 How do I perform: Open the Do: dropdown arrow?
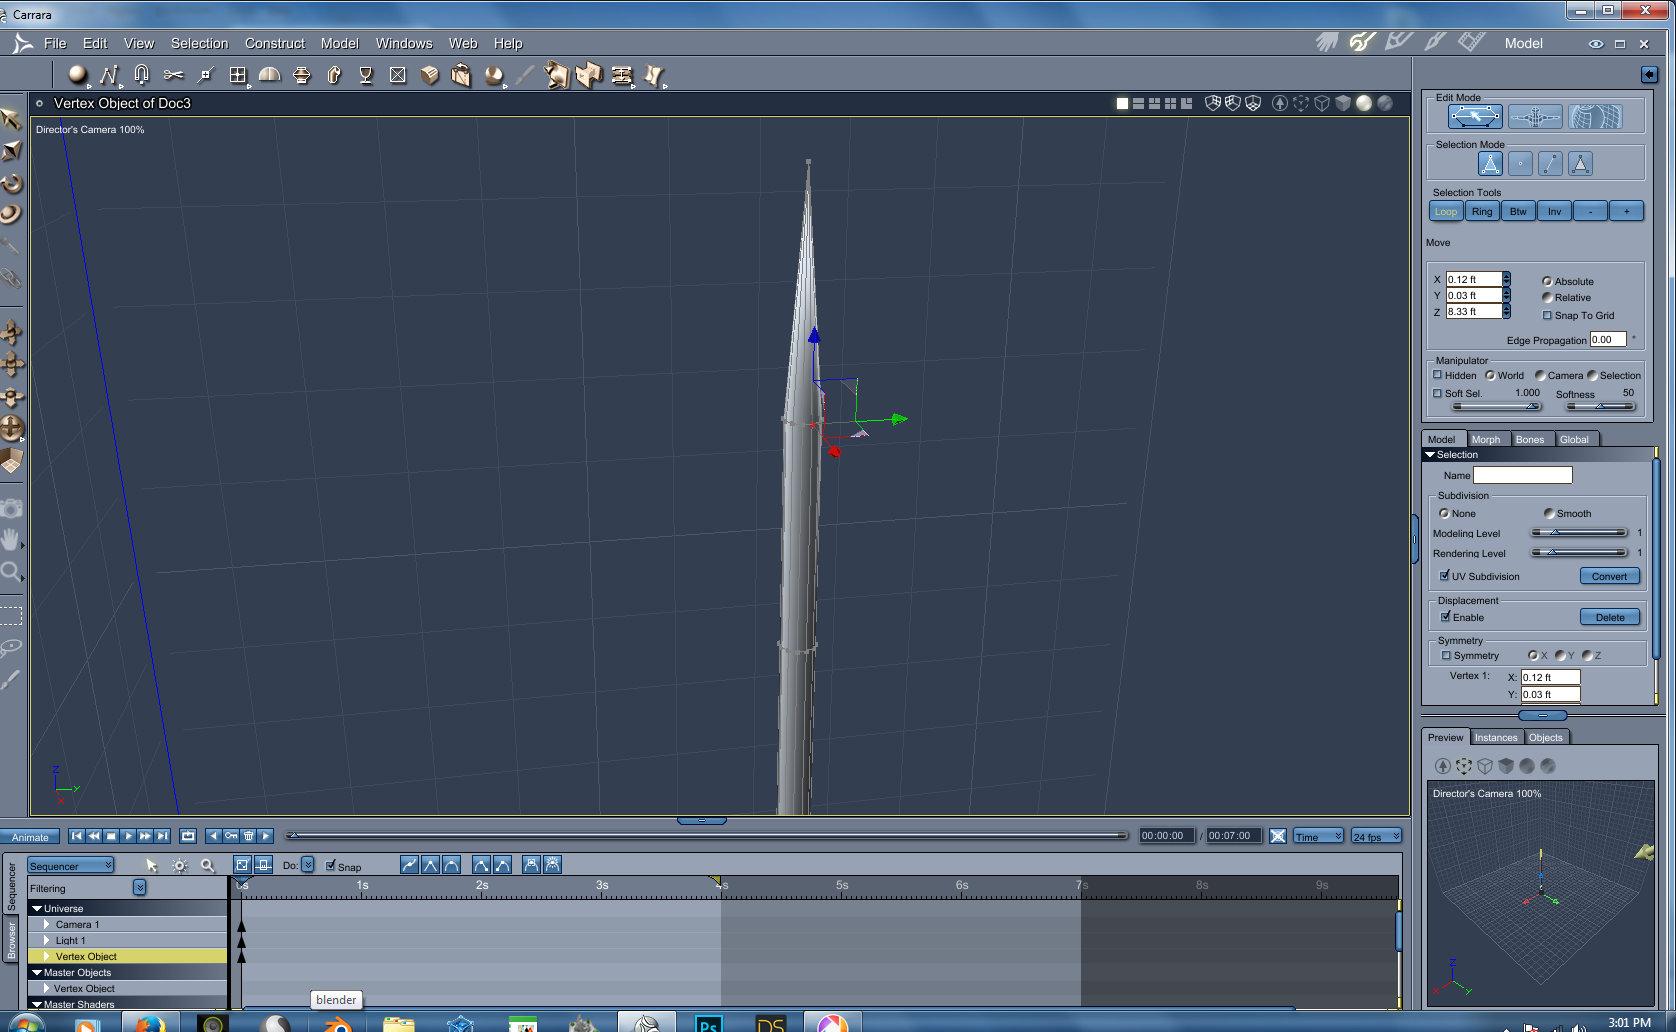tap(307, 865)
